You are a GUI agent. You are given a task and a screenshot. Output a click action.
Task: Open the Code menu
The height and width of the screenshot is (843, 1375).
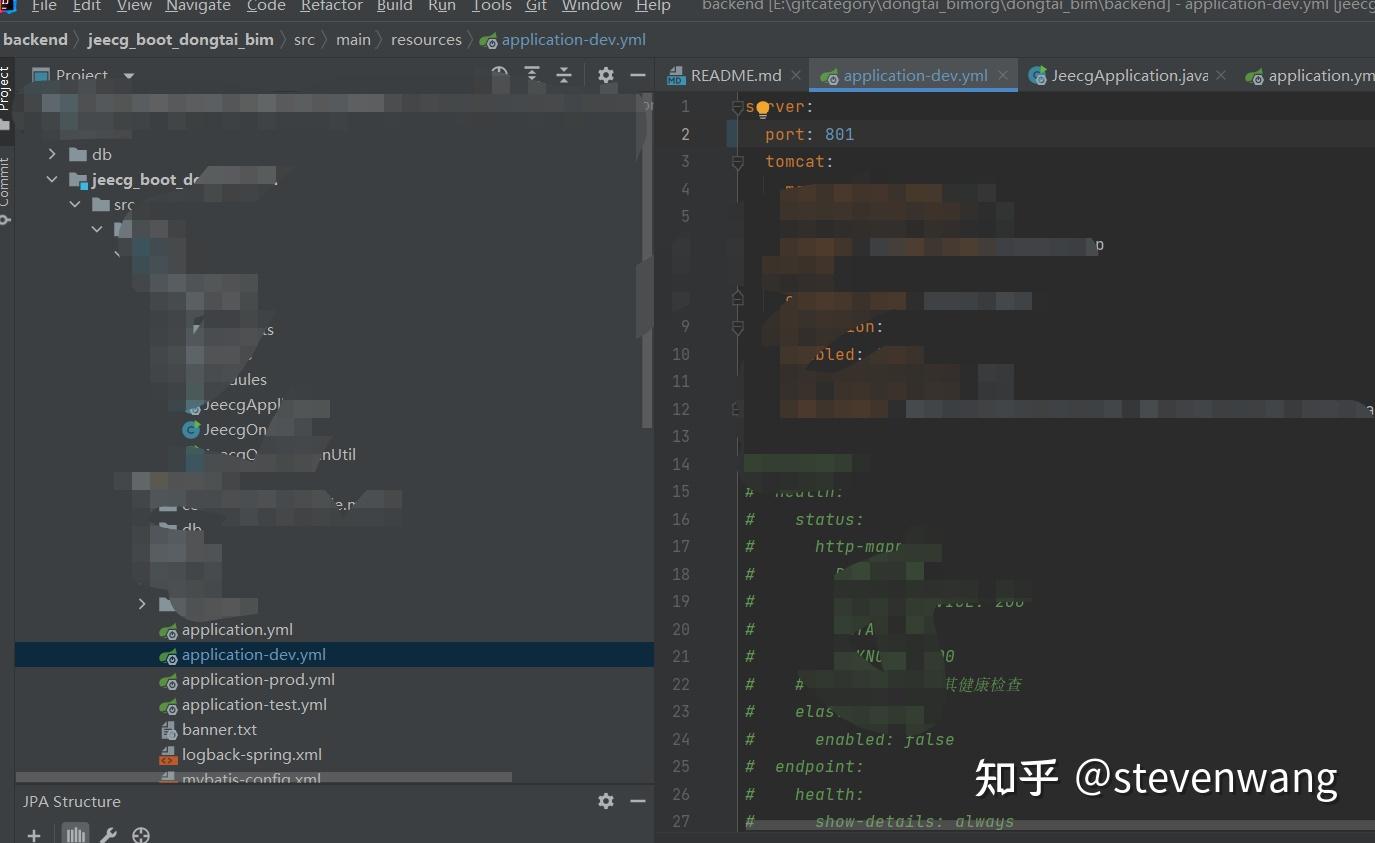pyautogui.click(x=266, y=6)
